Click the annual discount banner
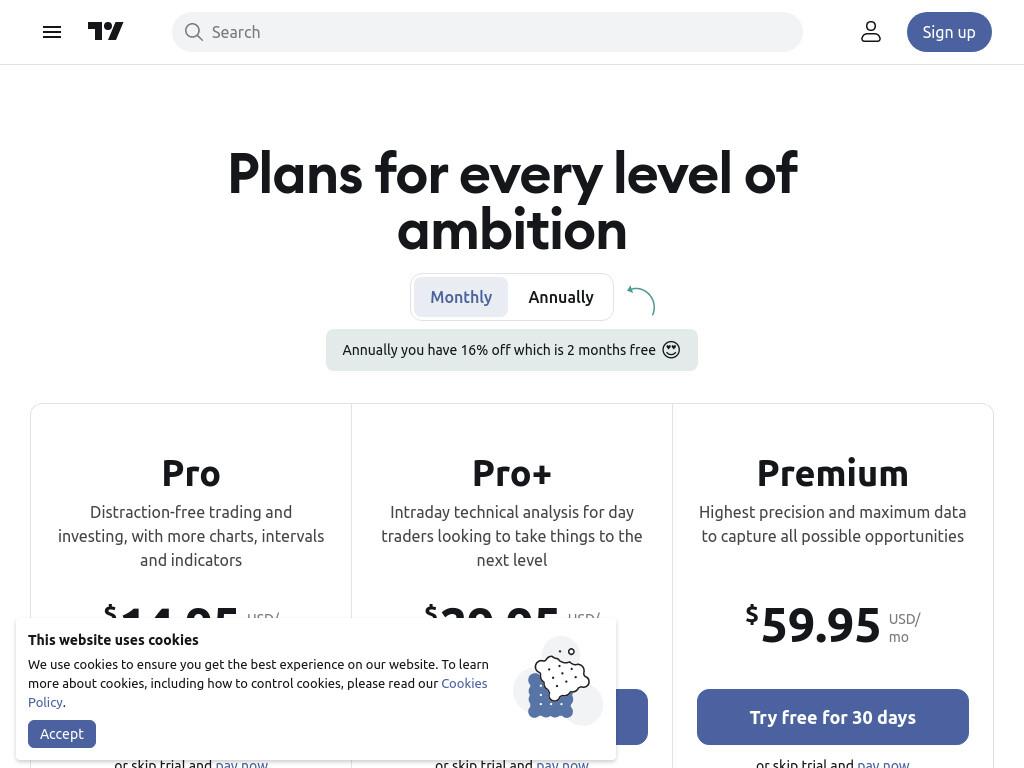The height and width of the screenshot is (768, 1024). point(511,350)
